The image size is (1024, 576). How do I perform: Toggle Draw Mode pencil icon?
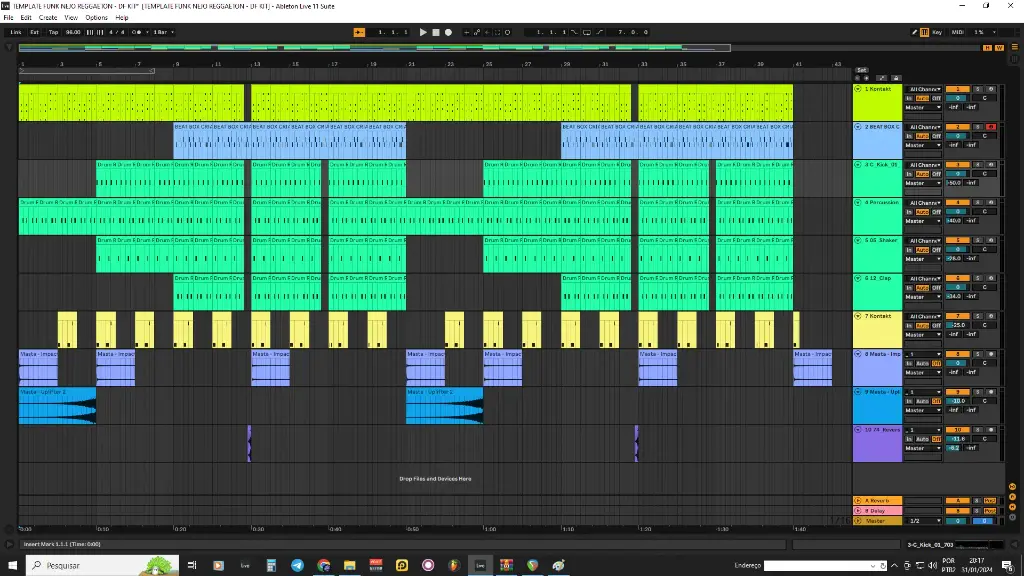[x=914, y=32]
